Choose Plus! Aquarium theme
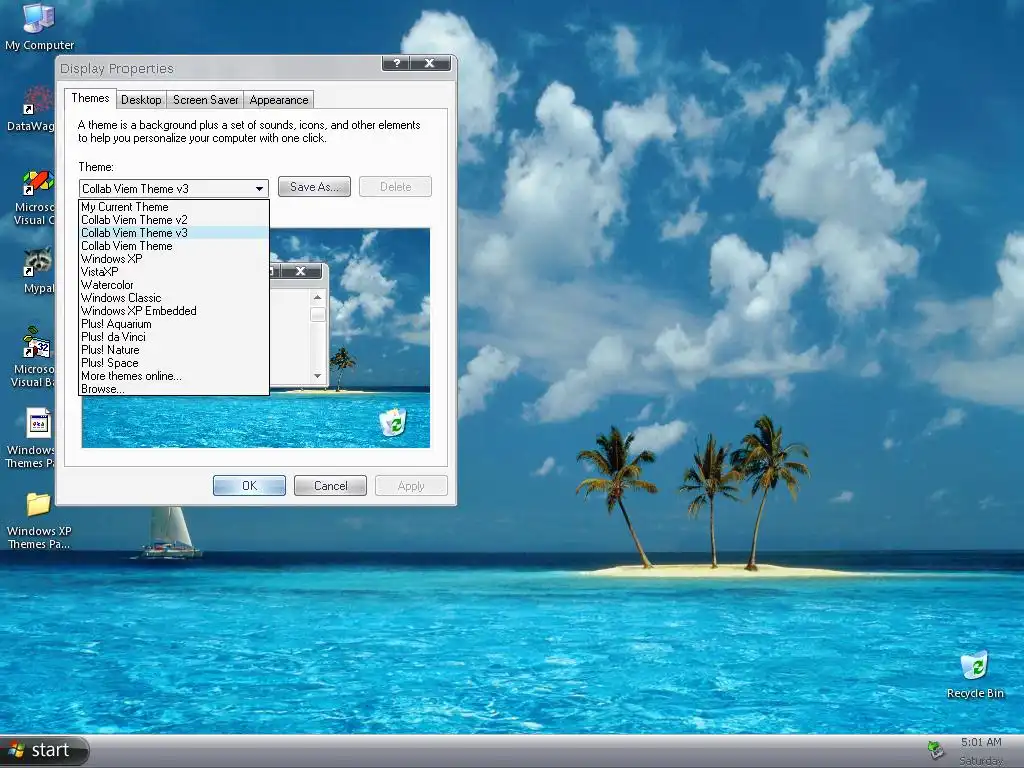 [x=174, y=325]
